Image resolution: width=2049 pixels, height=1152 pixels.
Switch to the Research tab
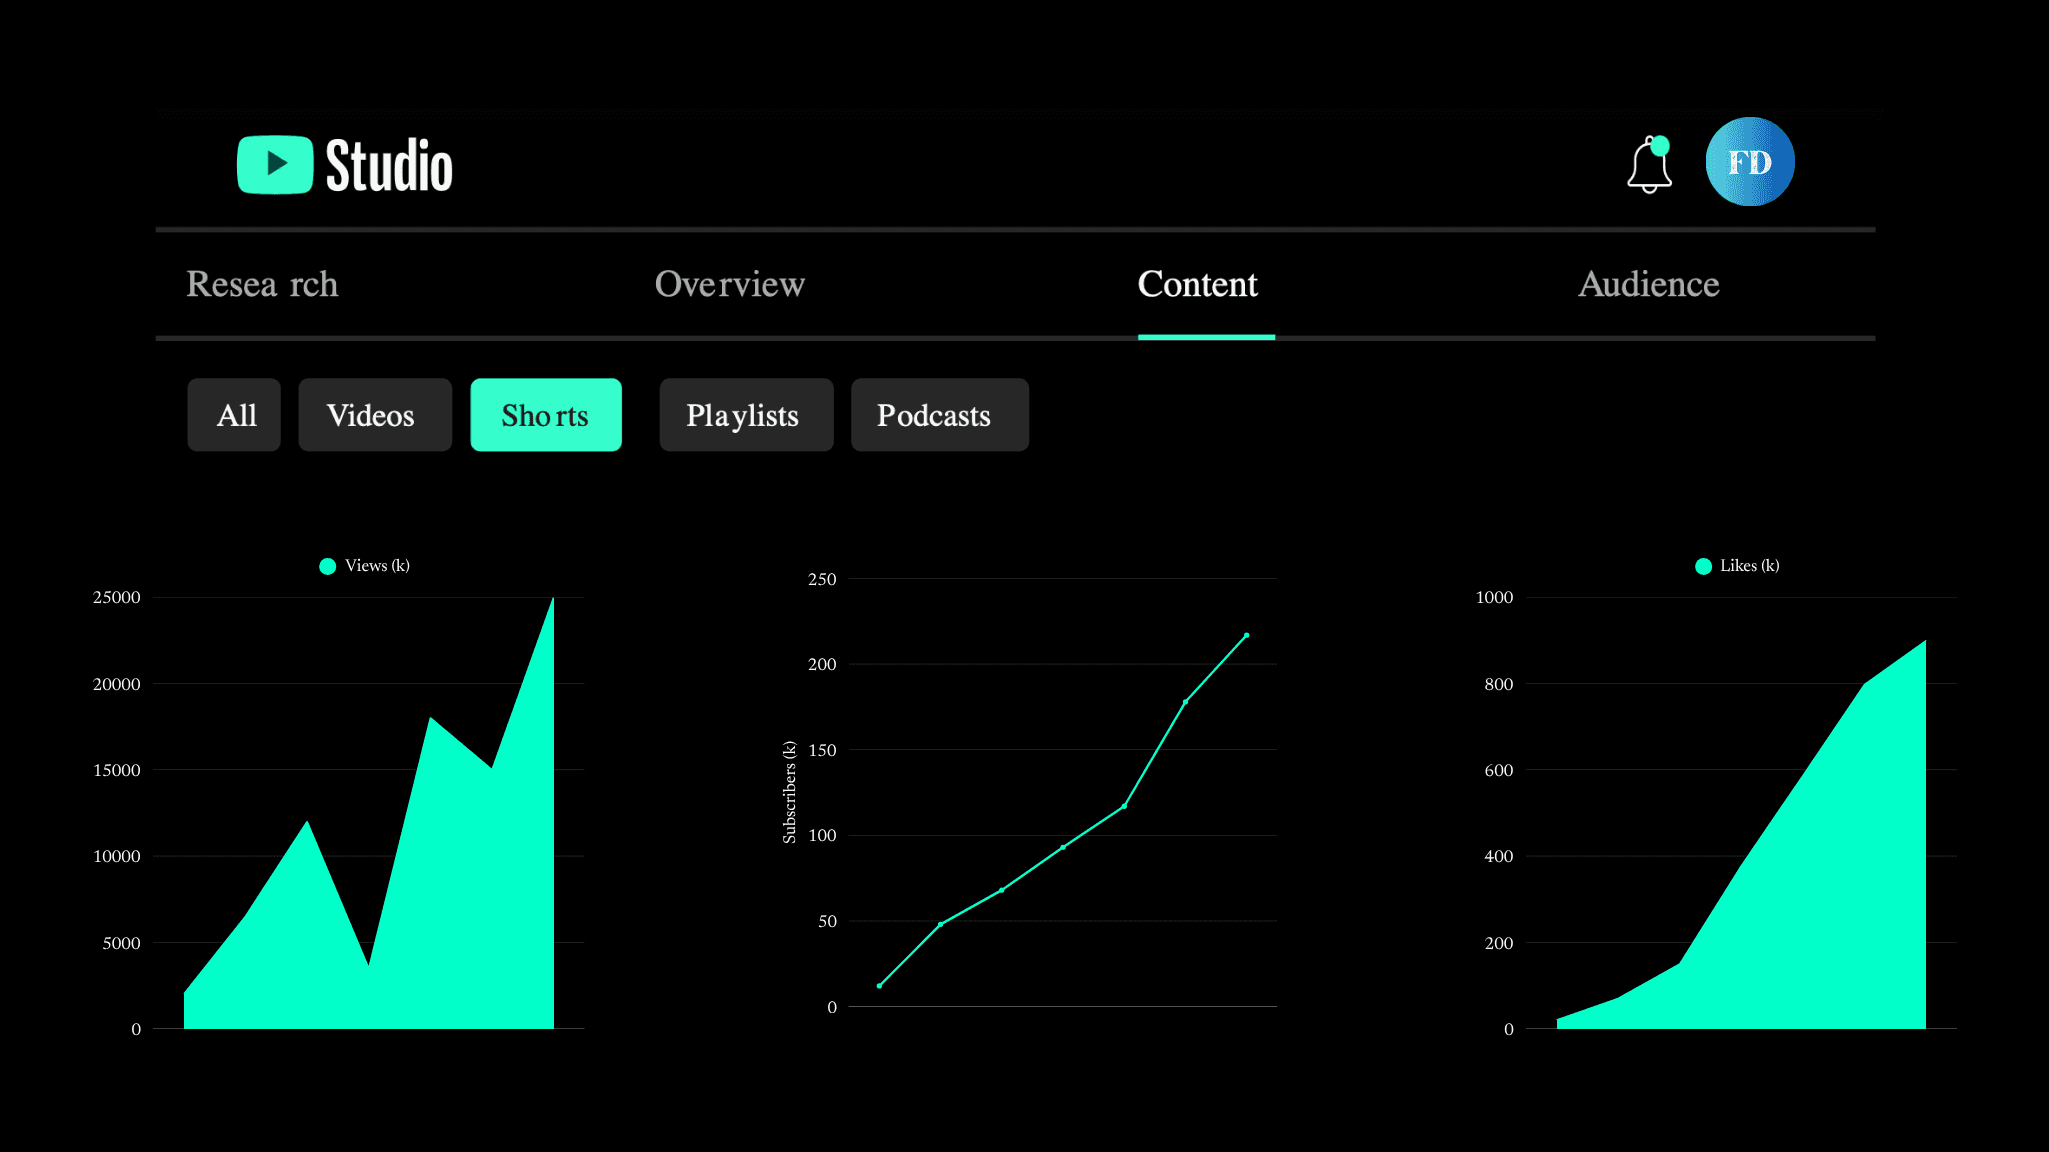262,284
